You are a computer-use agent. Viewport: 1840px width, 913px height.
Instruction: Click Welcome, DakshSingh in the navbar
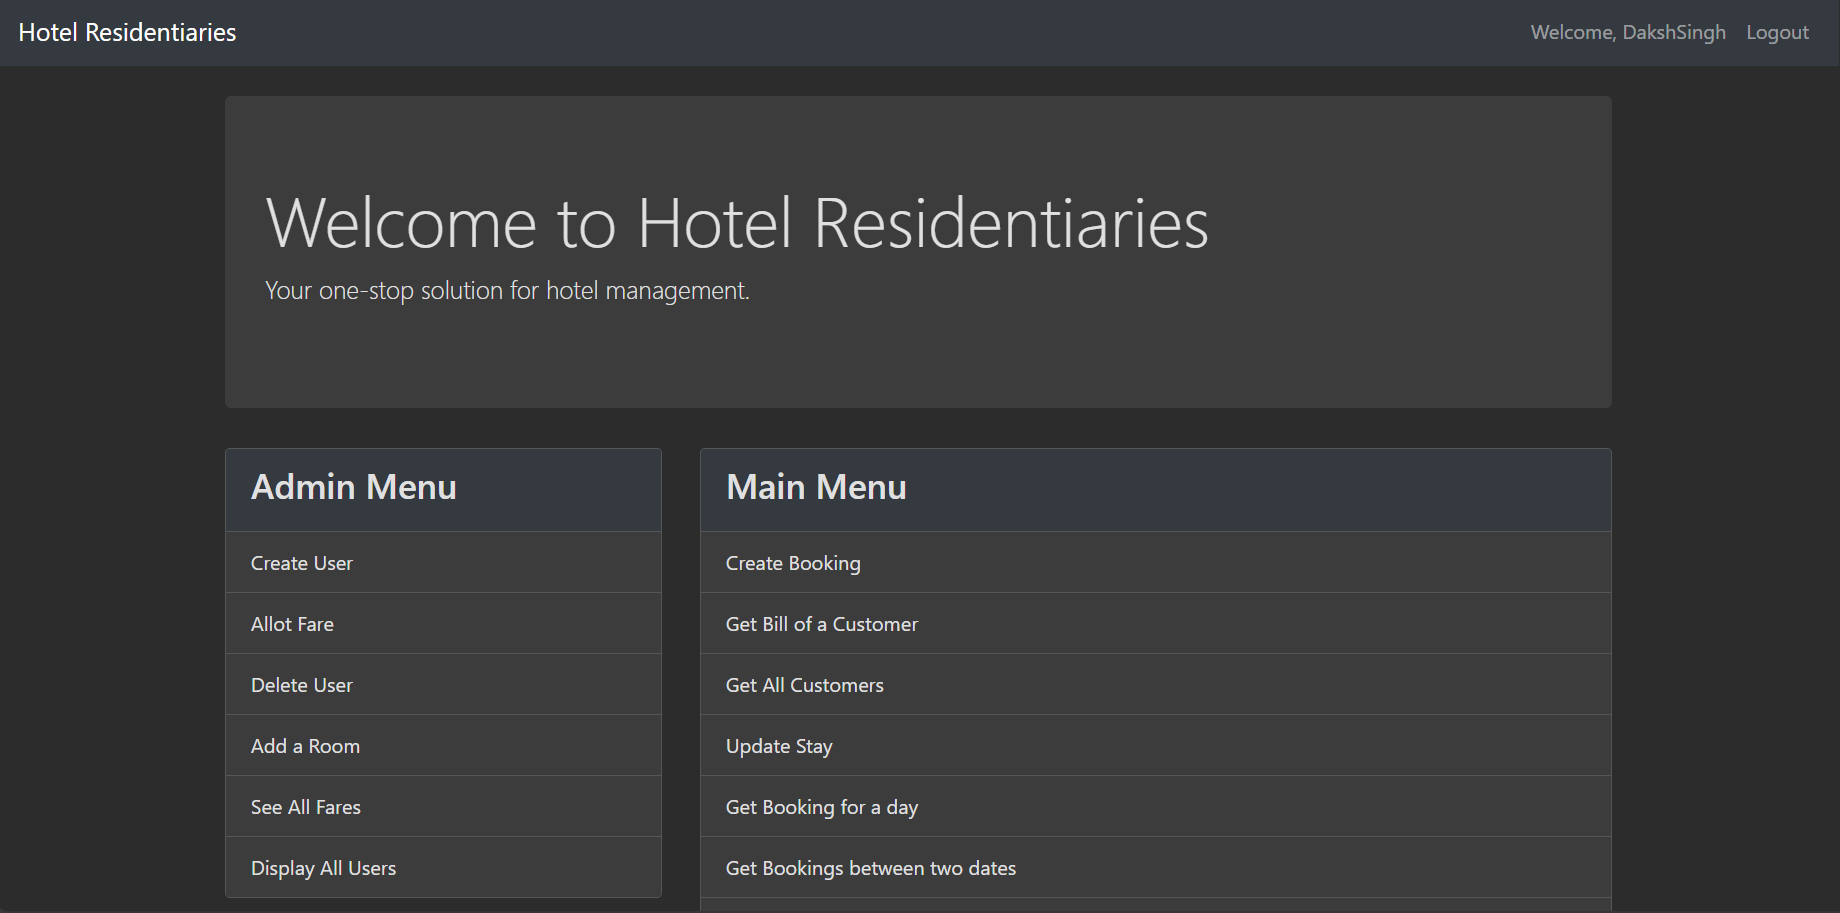click(1628, 31)
